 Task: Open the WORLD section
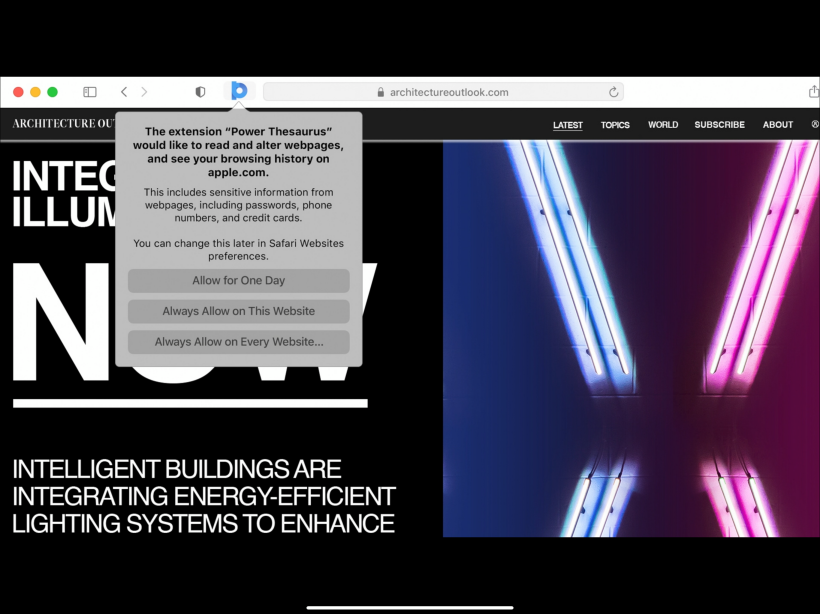(663, 125)
